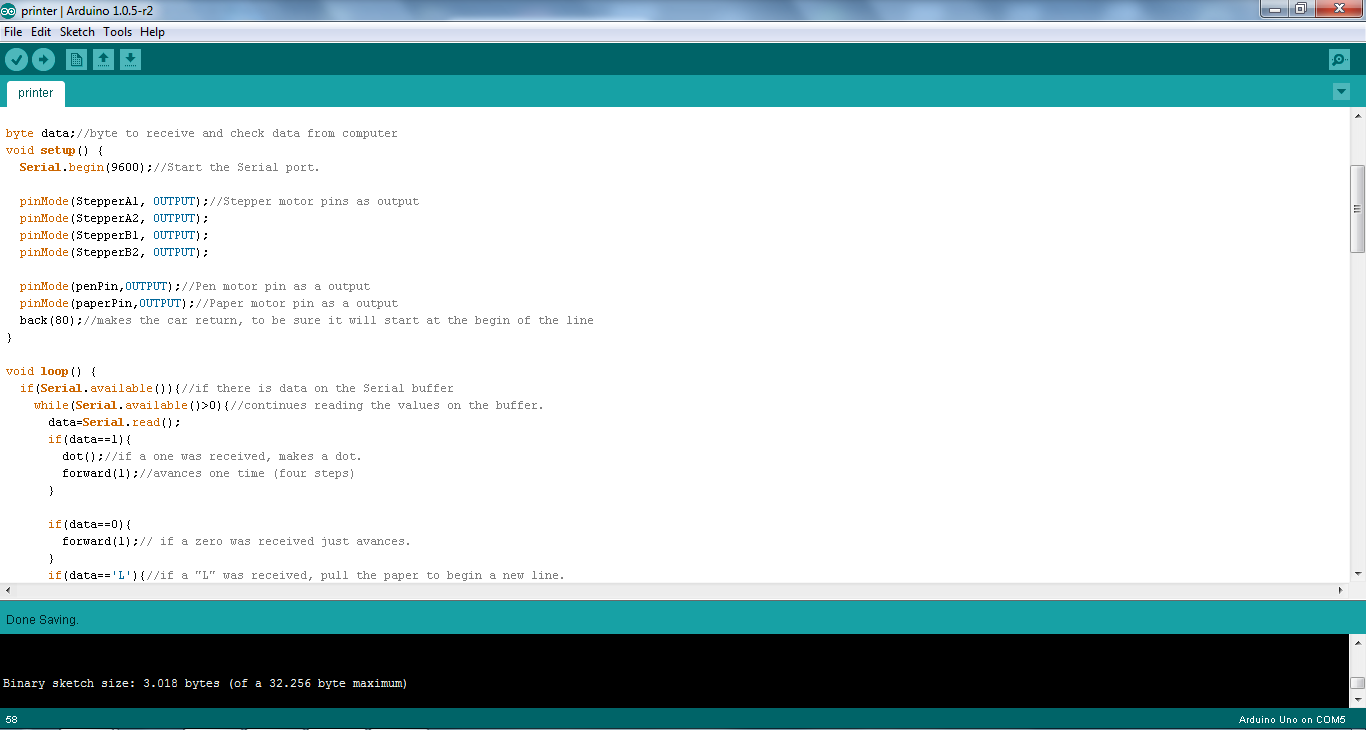Click the horizontal scrollbar left arrow
Viewport: 1366px width, 730px height.
7,590
